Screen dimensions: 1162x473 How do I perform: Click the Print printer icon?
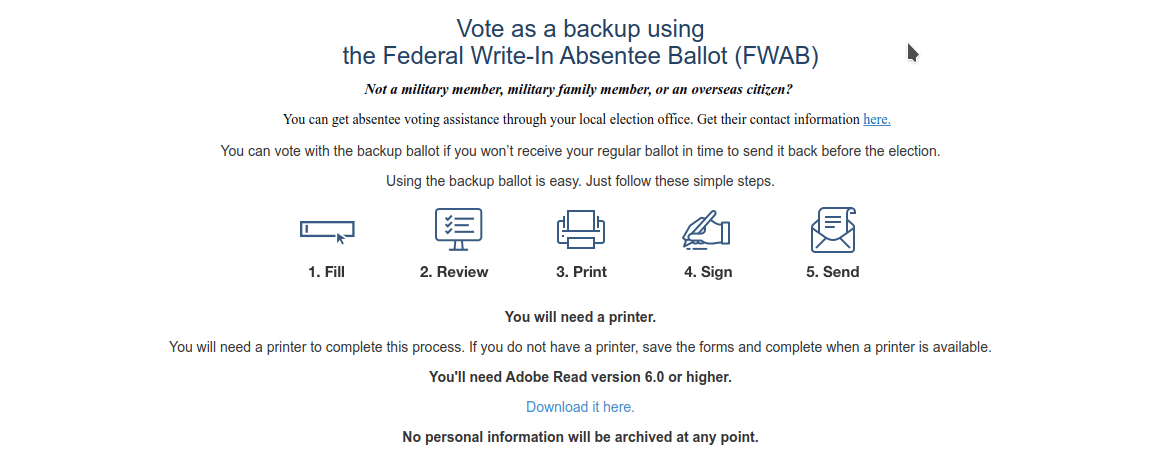tap(581, 230)
